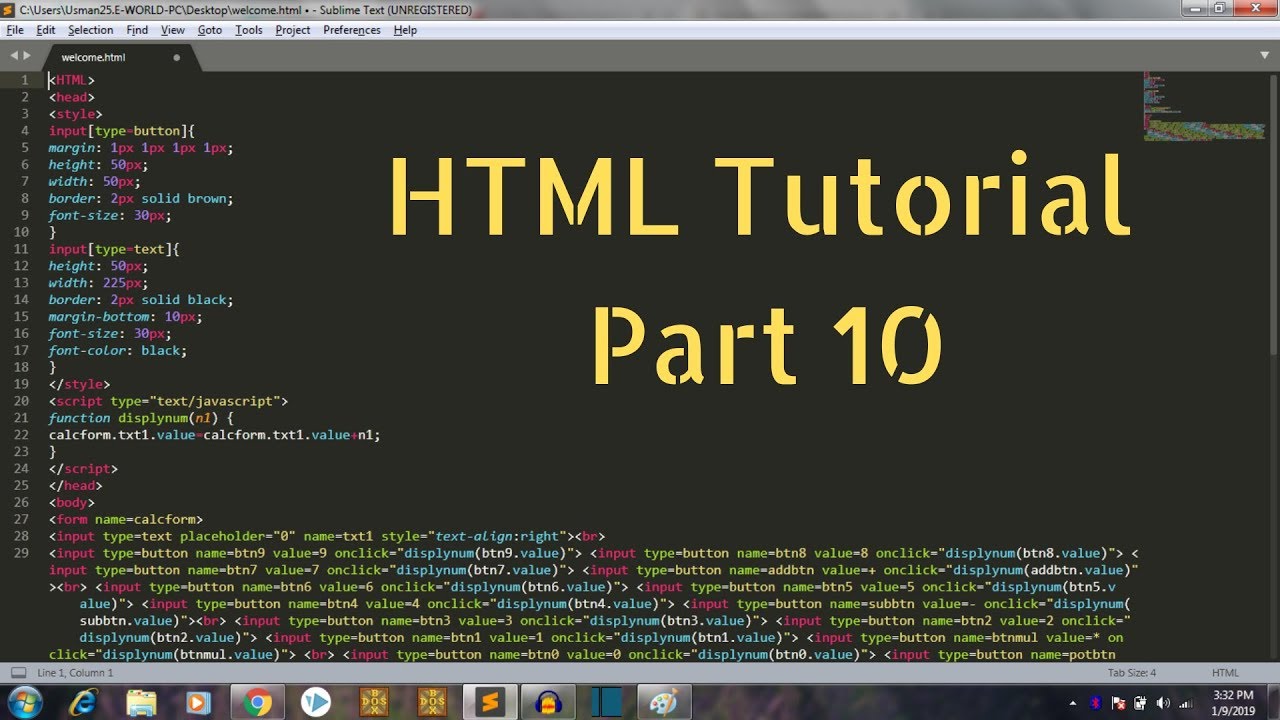Show hidden system tray icons

[x=1073, y=703]
